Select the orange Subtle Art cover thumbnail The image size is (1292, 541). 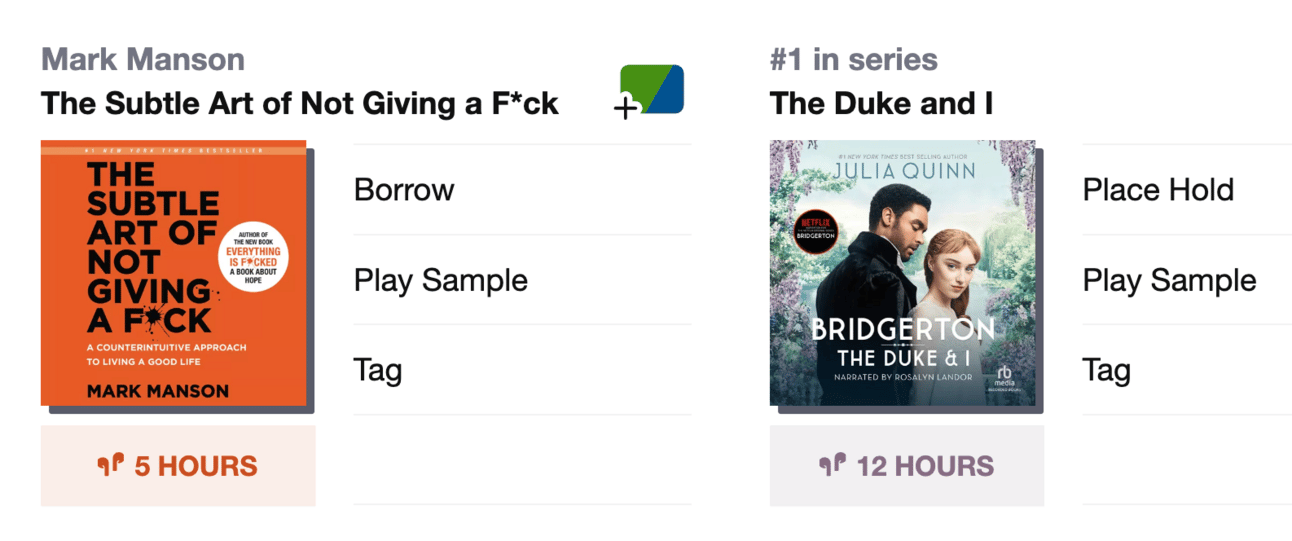[174, 273]
